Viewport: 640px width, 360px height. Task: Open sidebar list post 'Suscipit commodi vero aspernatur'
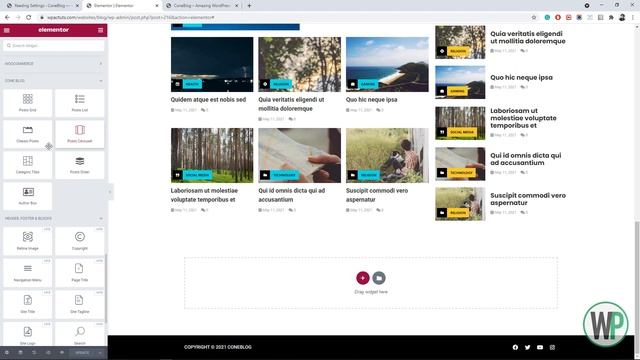[x=528, y=199]
